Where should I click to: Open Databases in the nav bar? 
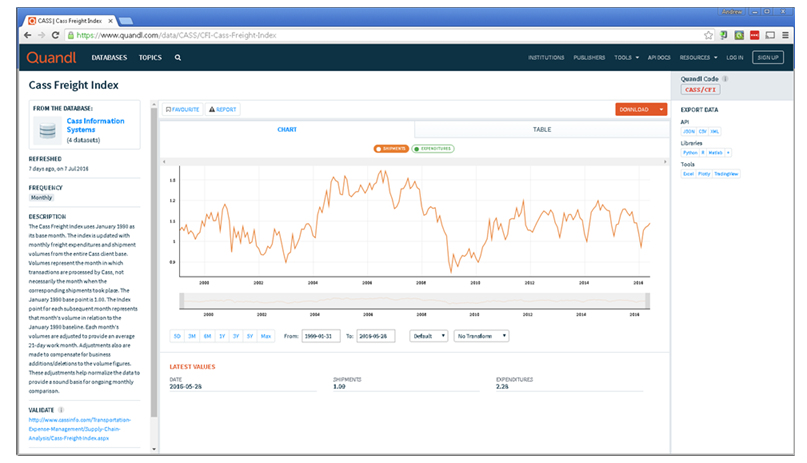109,58
